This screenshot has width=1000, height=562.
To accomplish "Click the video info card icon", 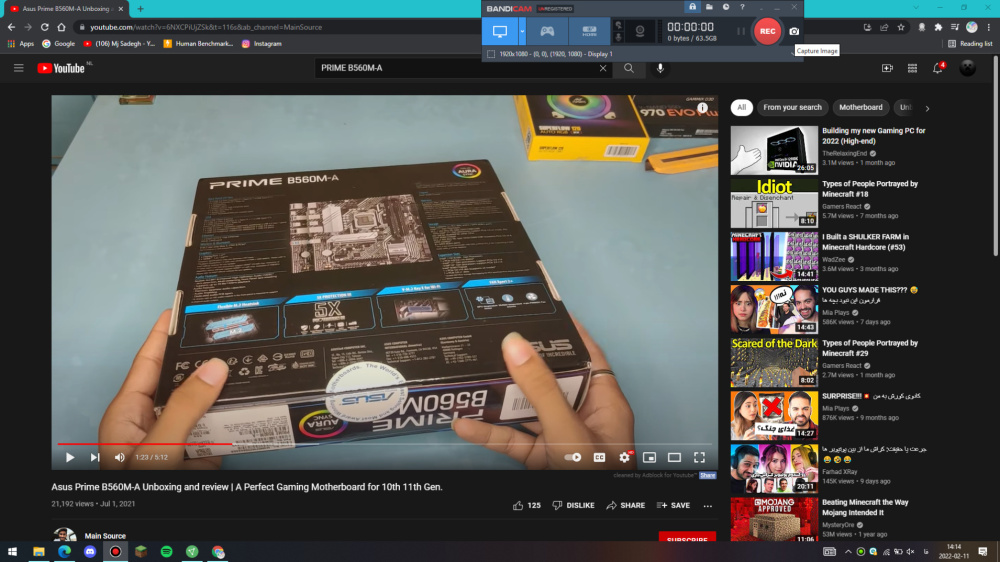I will point(702,108).
